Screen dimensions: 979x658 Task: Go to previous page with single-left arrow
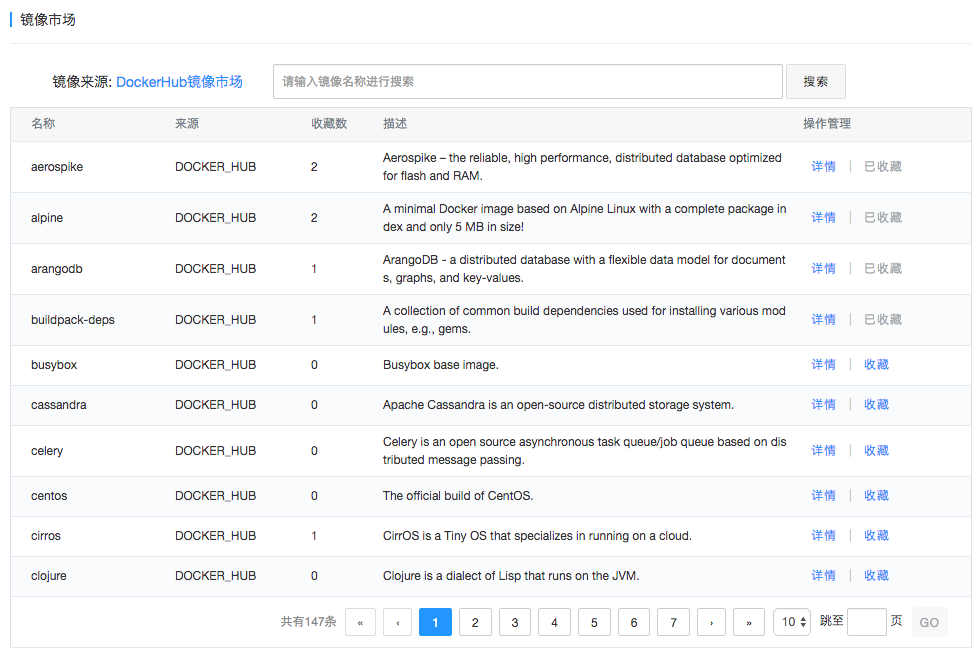[x=398, y=622]
